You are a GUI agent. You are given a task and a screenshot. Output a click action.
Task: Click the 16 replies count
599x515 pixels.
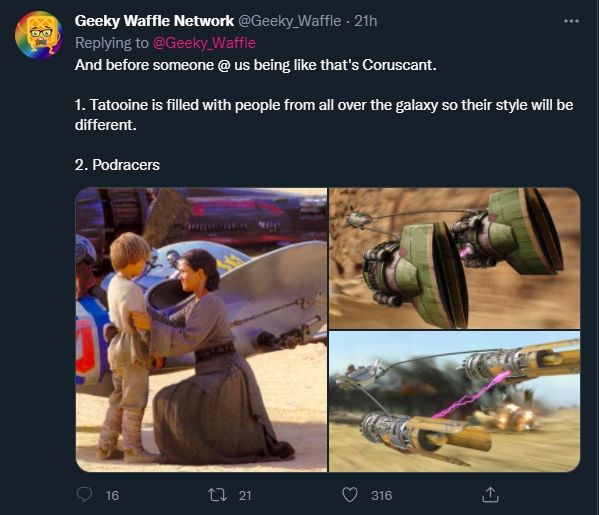pyautogui.click(x=112, y=496)
